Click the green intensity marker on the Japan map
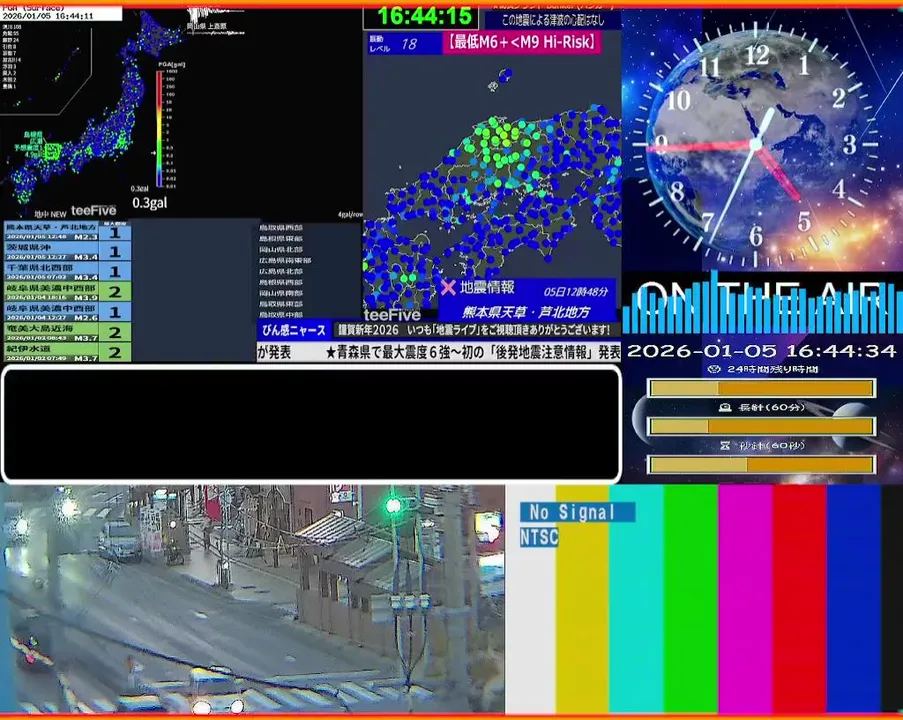903x720 pixels. pos(52,151)
